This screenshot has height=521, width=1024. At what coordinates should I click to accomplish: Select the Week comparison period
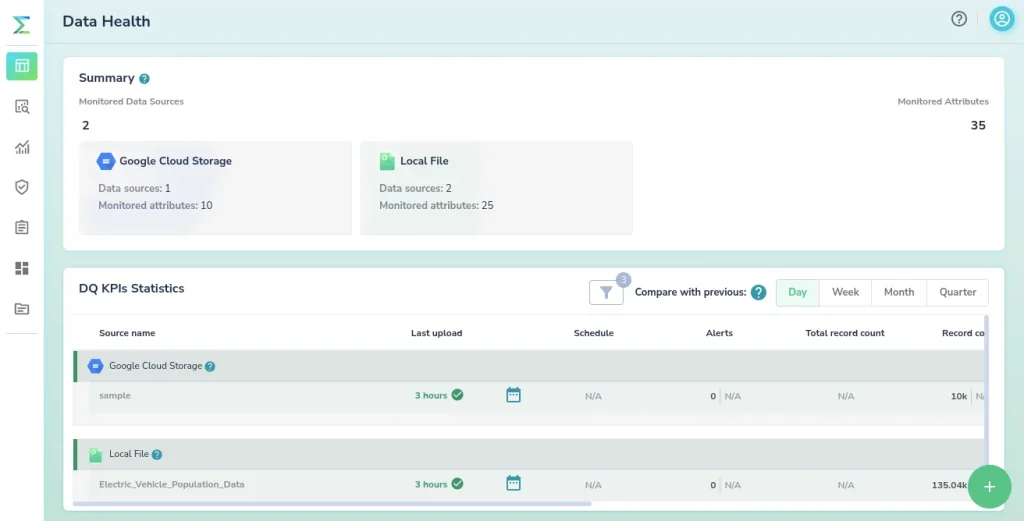tap(845, 292)
